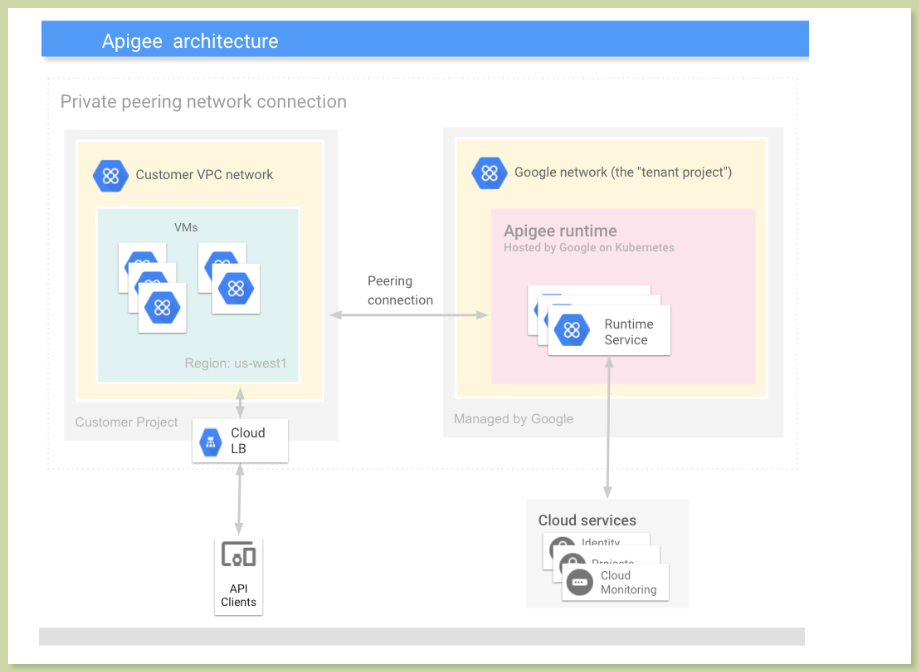Click Private peering network connection heading
919x672 pixels.
[203, 101]
